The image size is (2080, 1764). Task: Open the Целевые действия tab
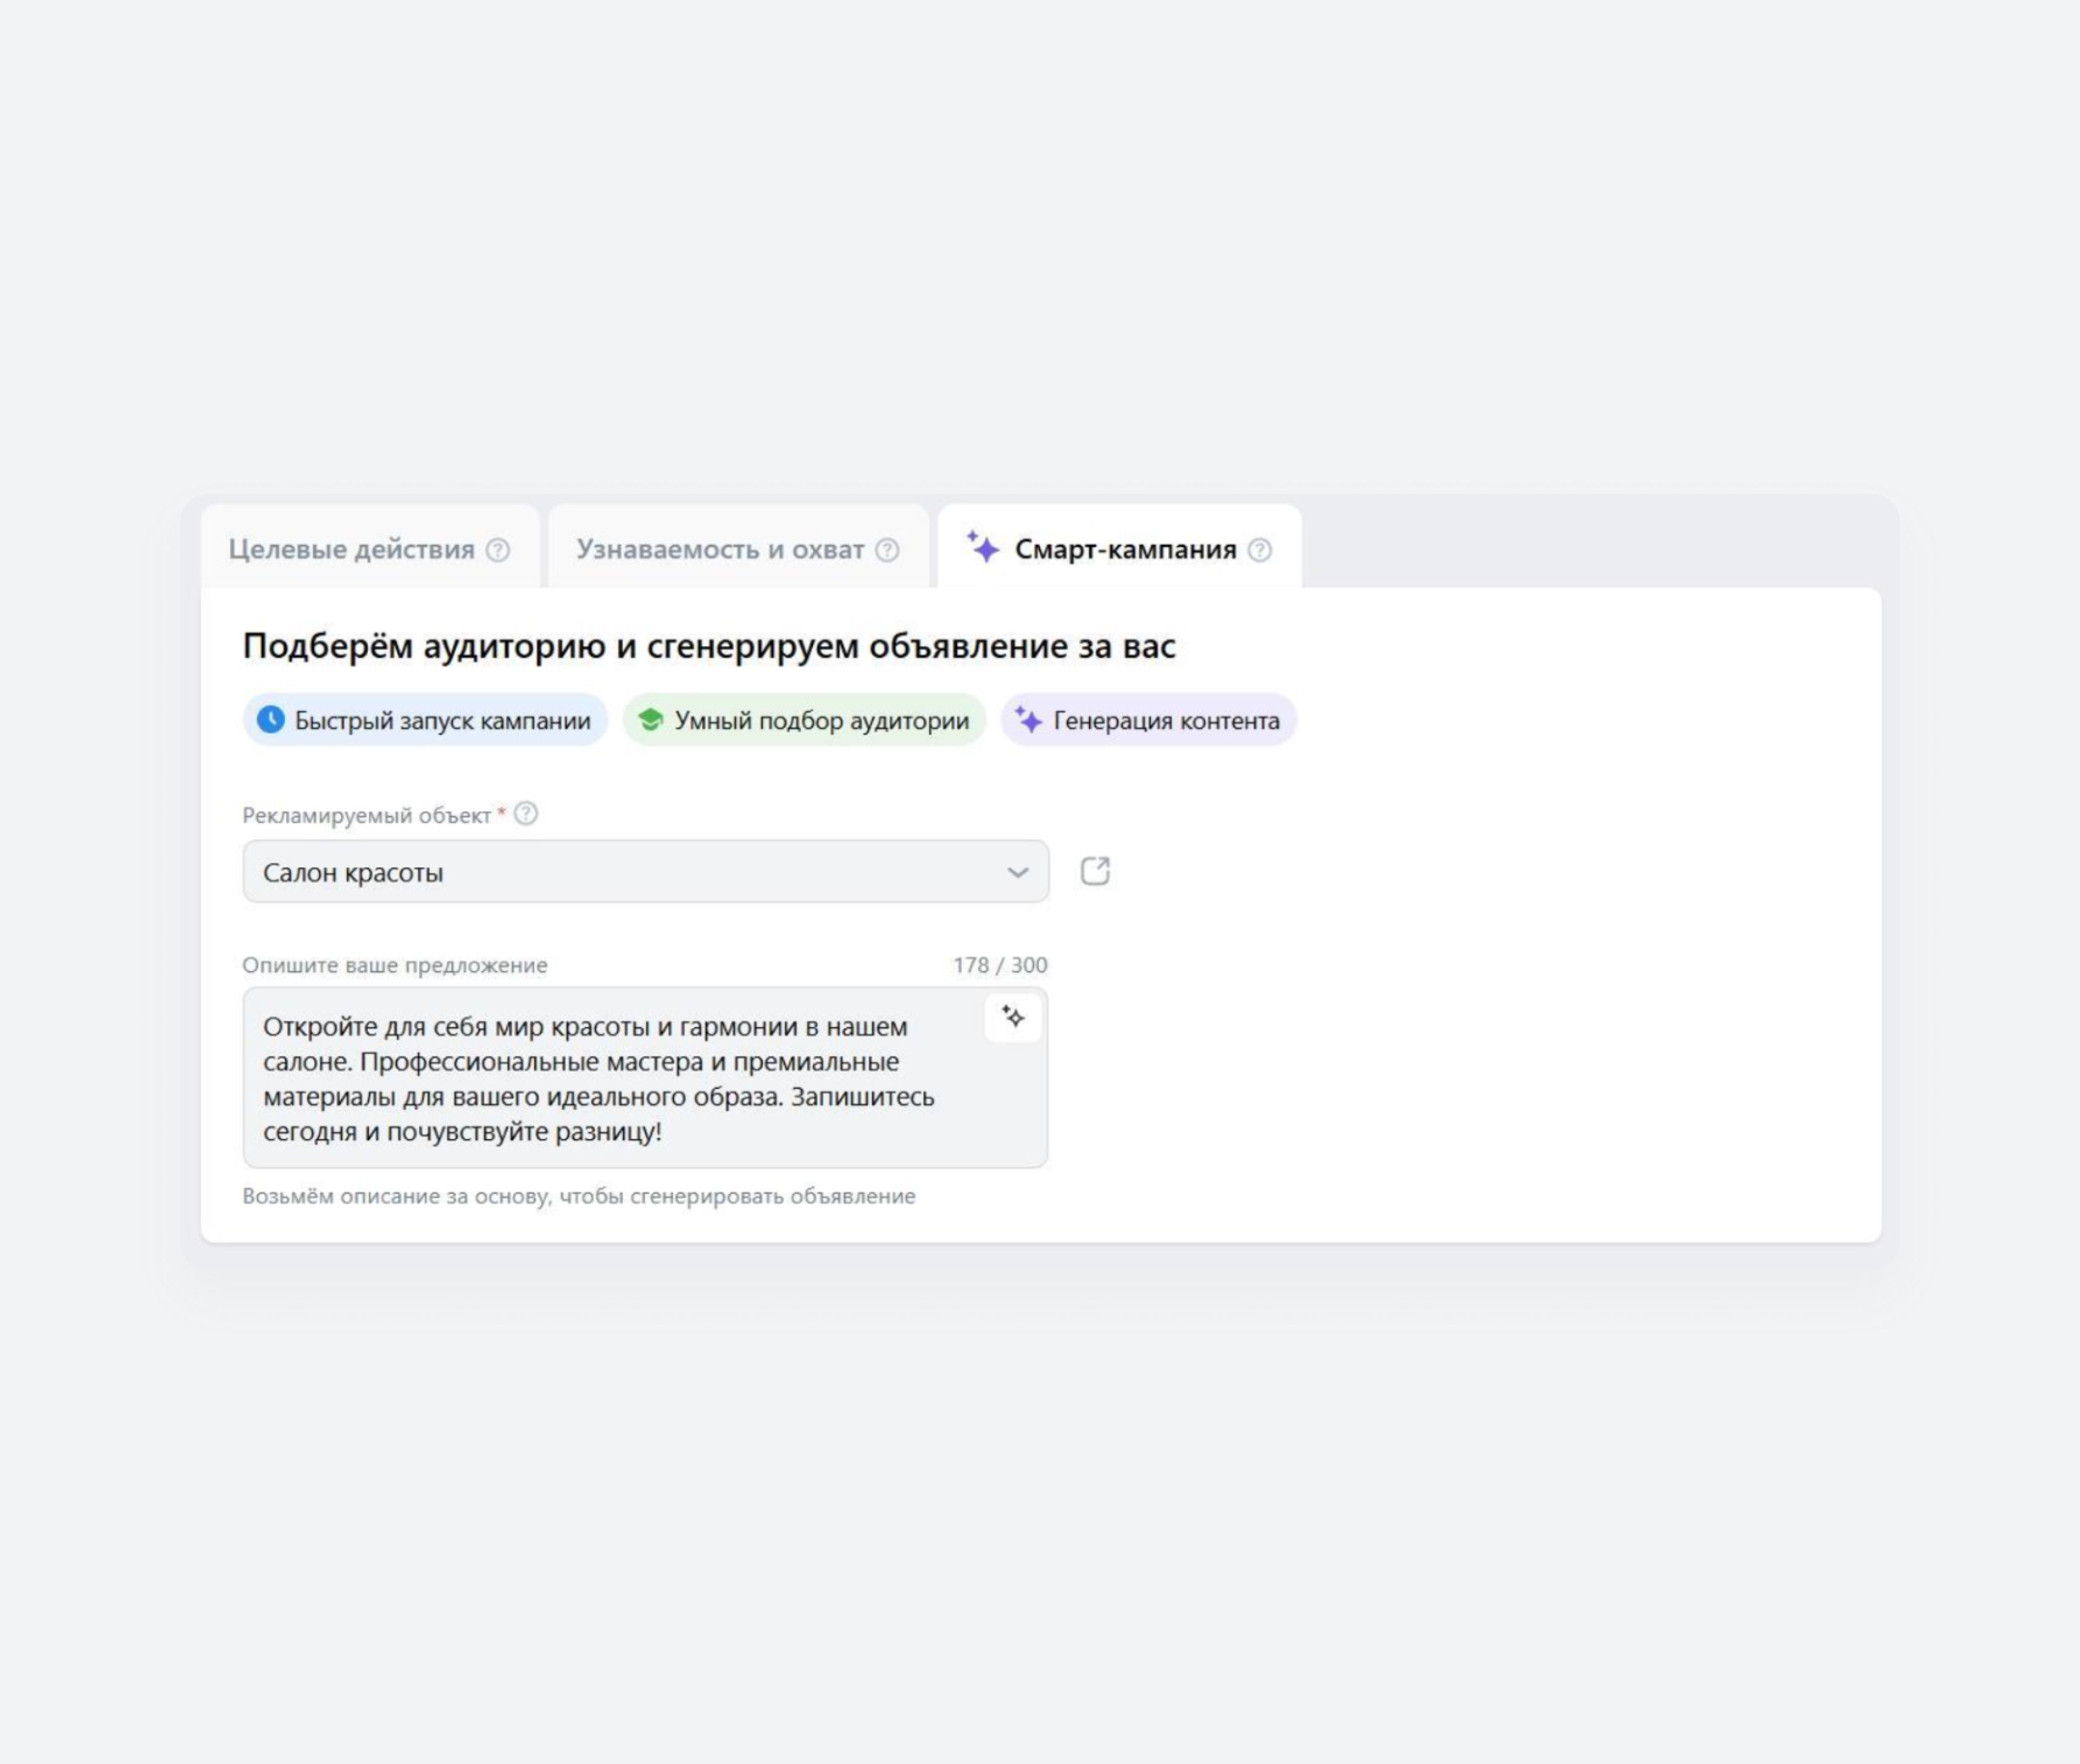[369, 548]
